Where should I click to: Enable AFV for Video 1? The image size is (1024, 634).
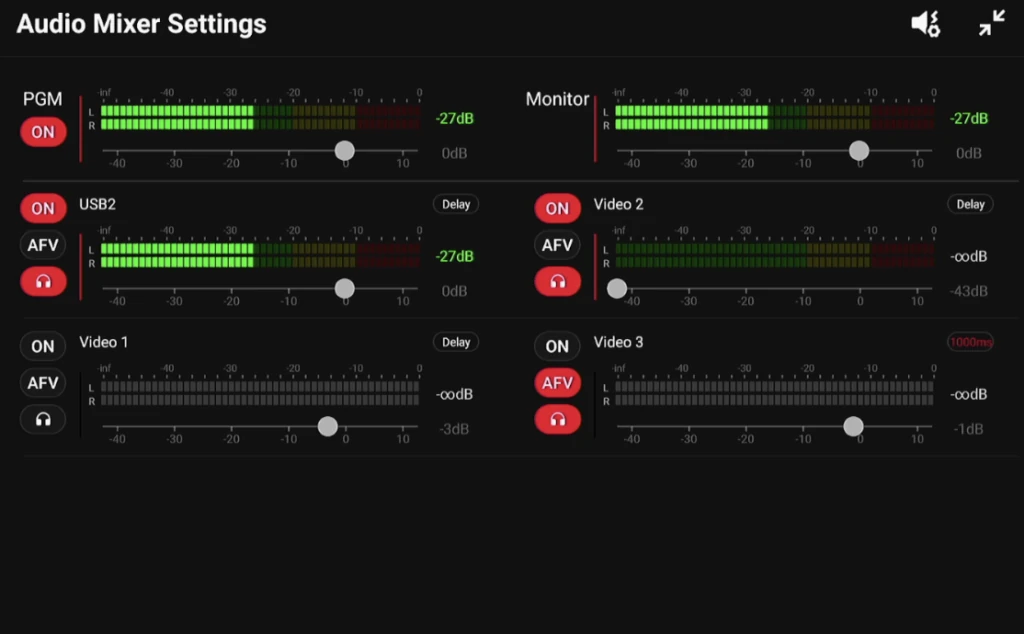(43, 383)
